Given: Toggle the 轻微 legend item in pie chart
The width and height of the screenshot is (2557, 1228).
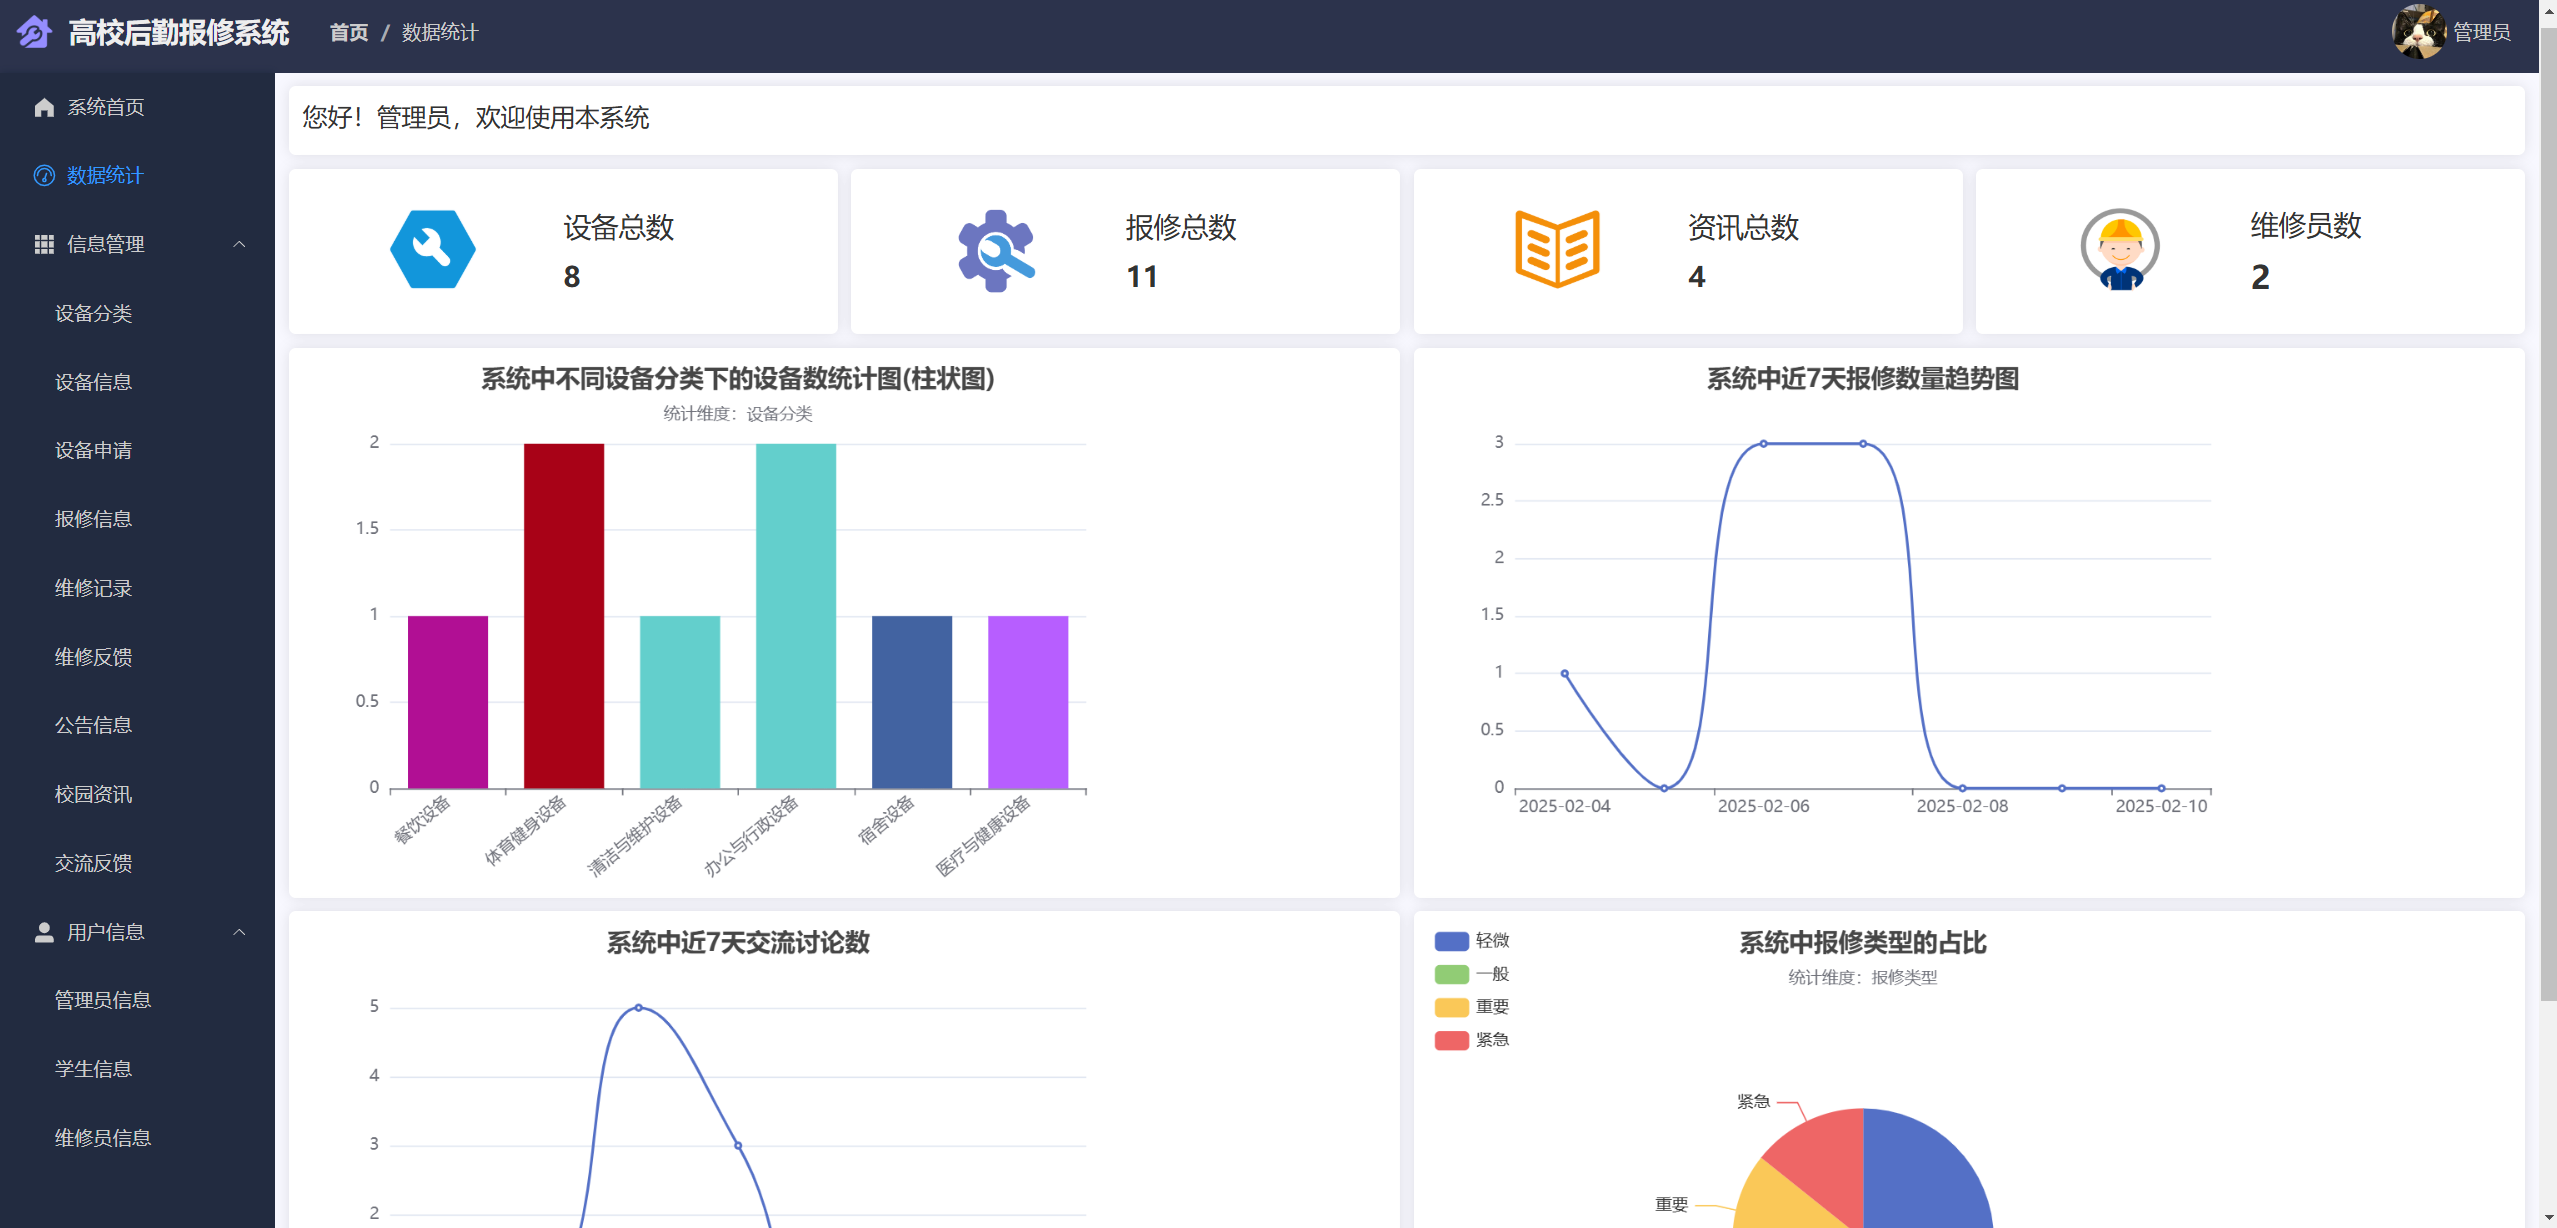Looking at the screenshot, I should click(x=1490, y=941).
